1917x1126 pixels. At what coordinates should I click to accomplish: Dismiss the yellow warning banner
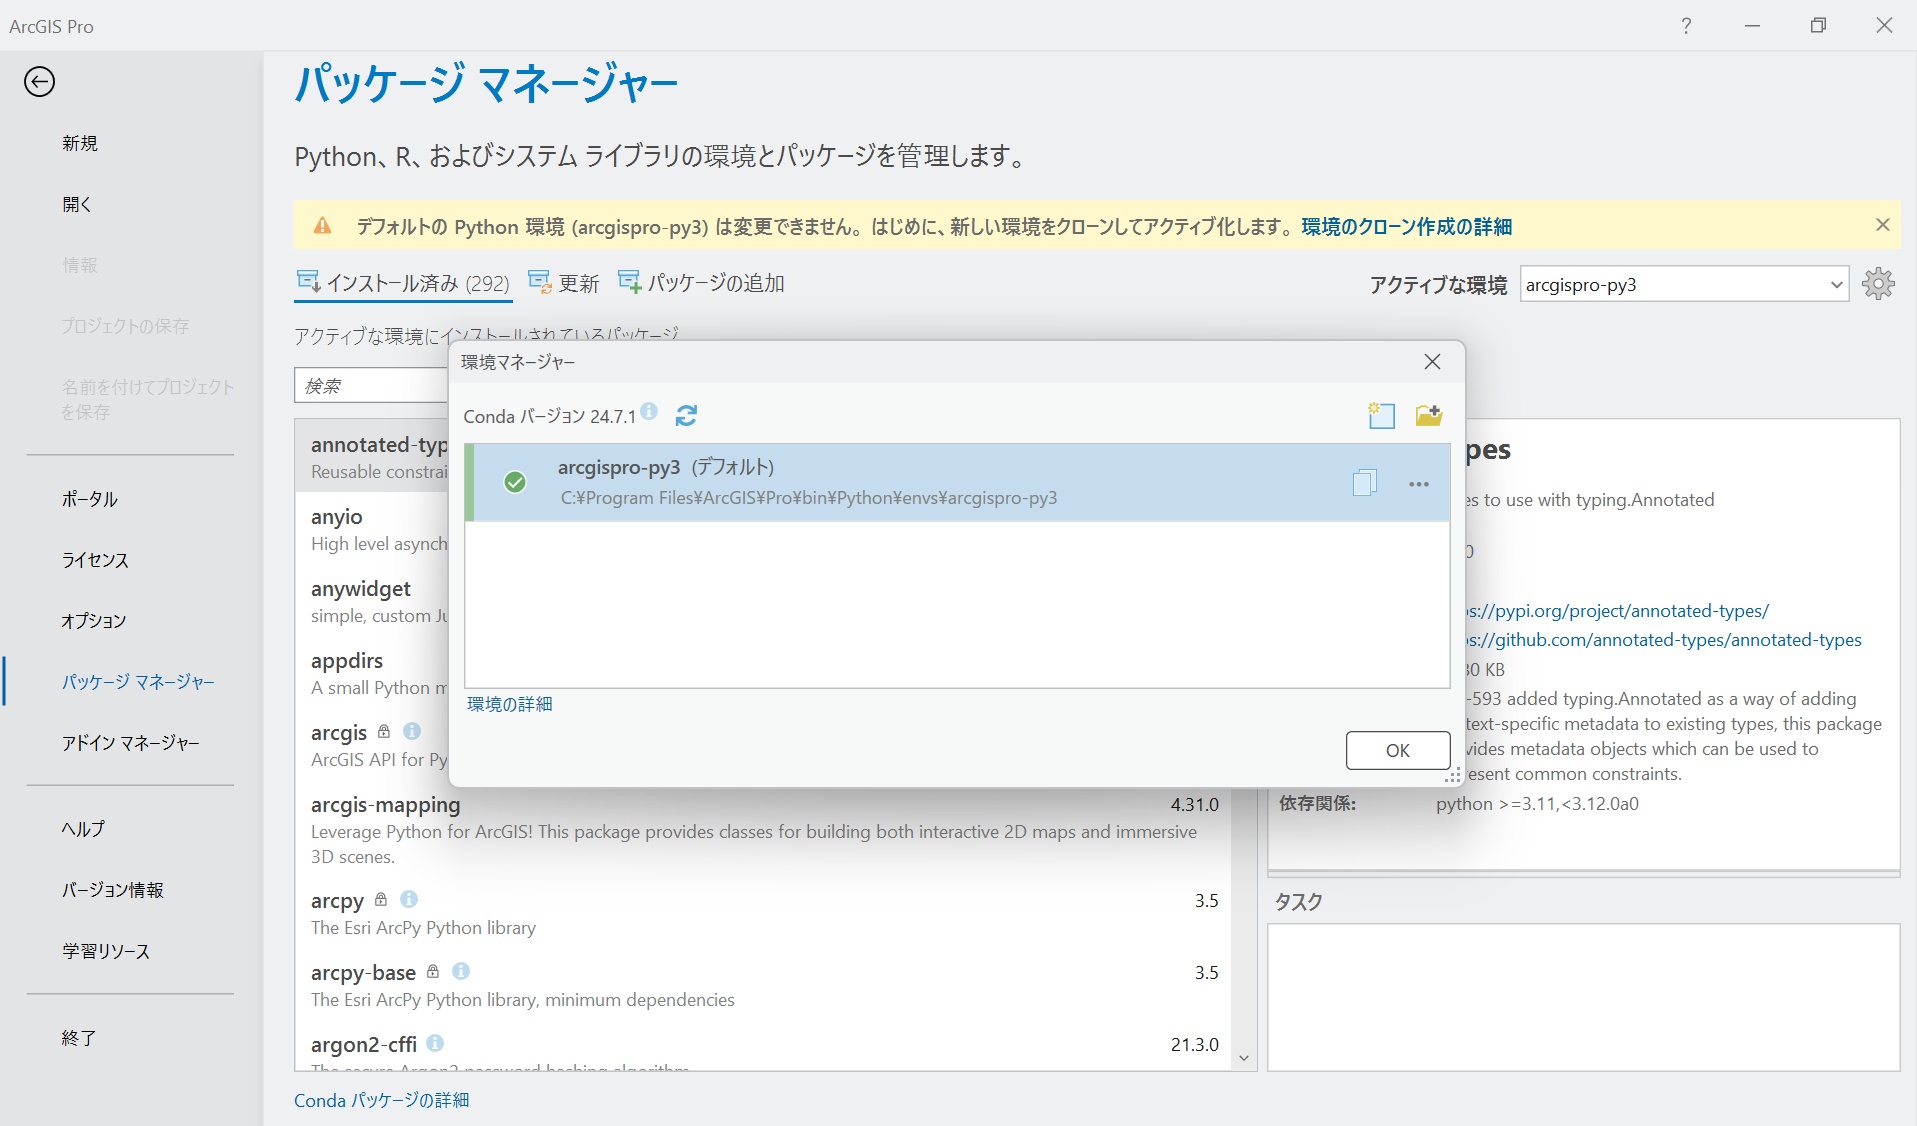pos(1882,225)
